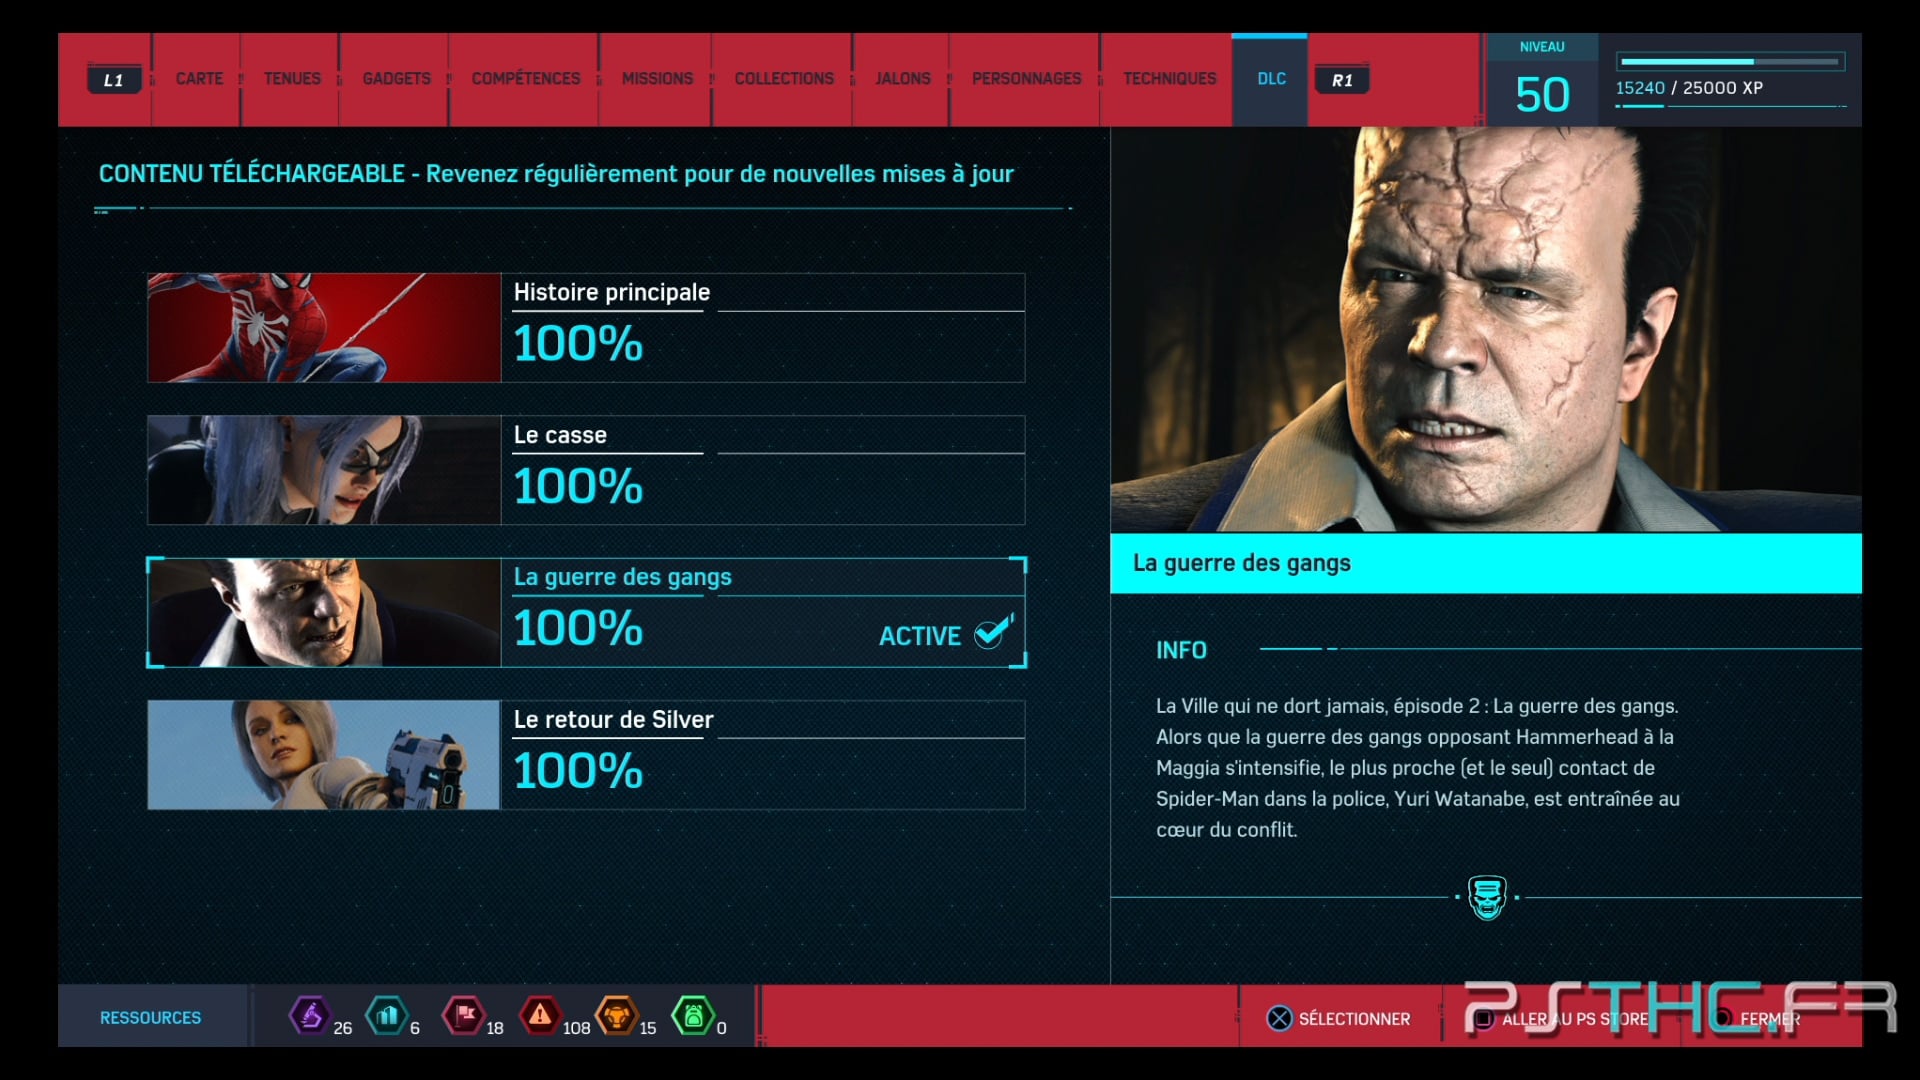Click the cyan "La guerre des gangs" title banner
This screenshot has height=1080, width=1920.
(x=1486, y=563)
